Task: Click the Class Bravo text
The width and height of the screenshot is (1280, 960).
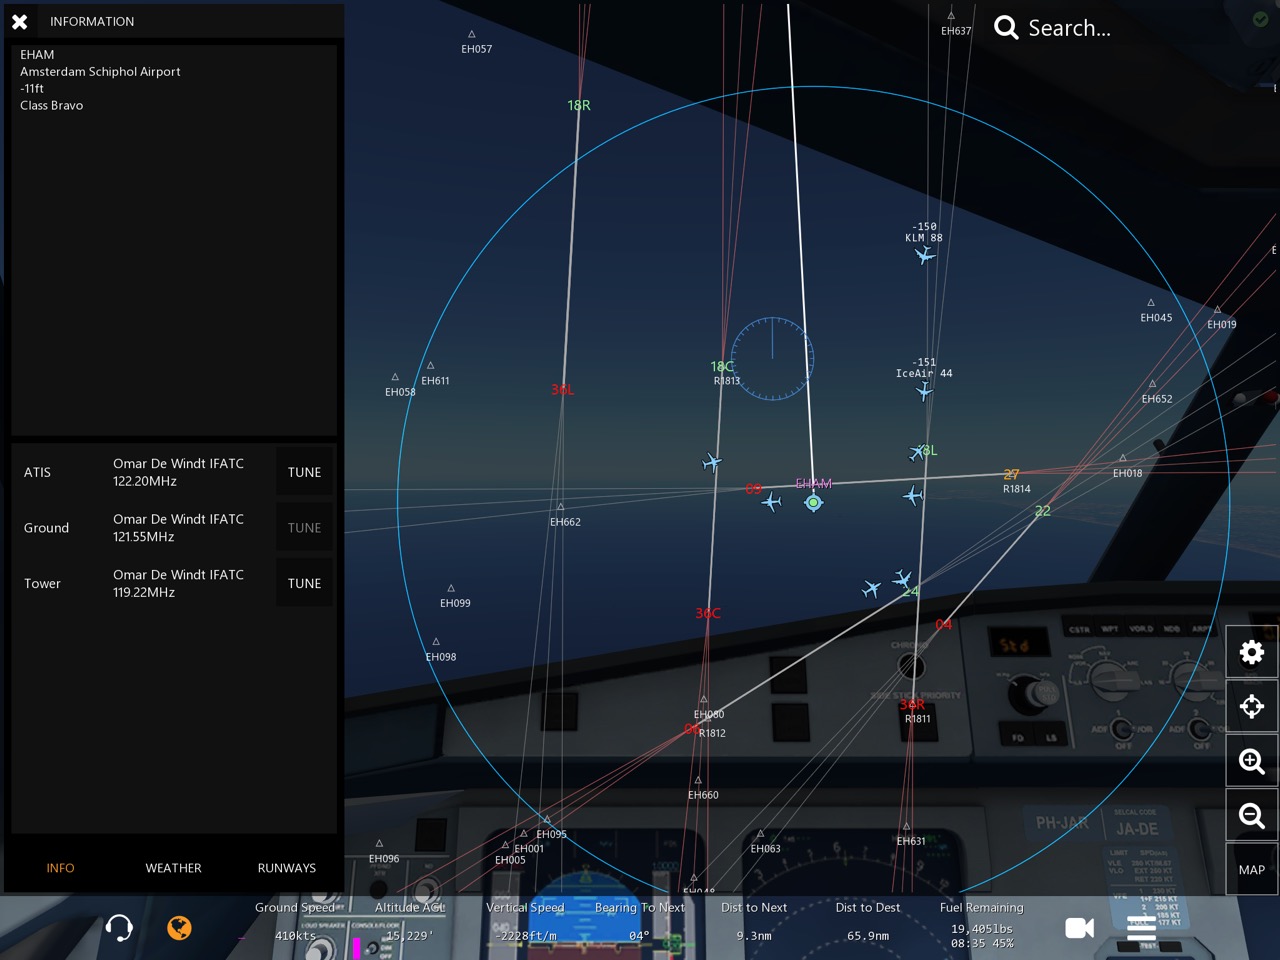Action: [x=52, y=105]
